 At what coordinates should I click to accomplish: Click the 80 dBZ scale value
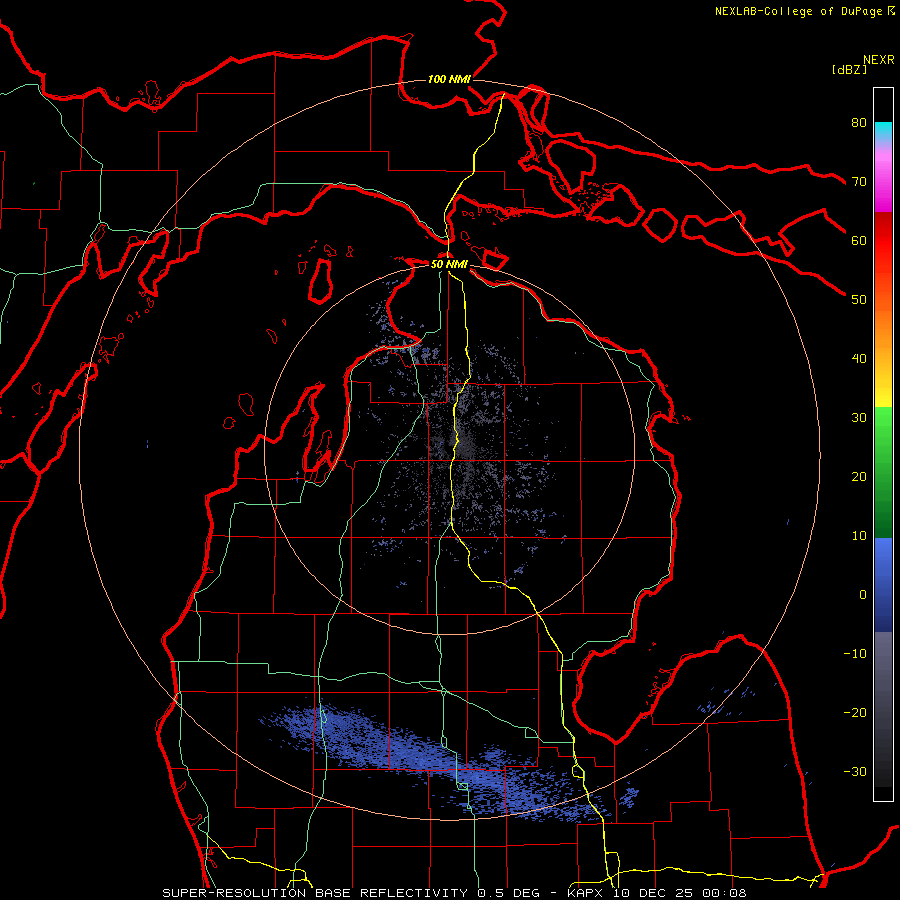(x=859, y=122)
